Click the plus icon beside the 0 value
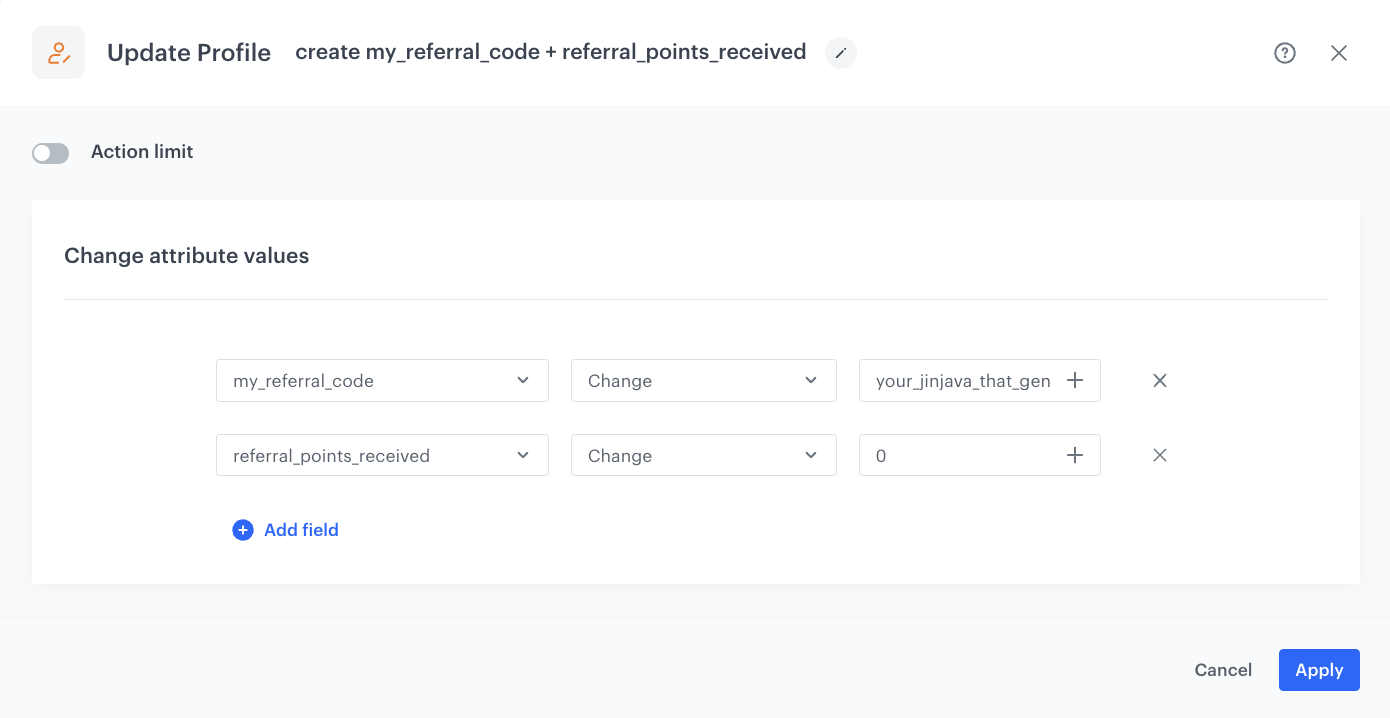This screenshot has width=1390, height=718. (x=1074, y=455)
